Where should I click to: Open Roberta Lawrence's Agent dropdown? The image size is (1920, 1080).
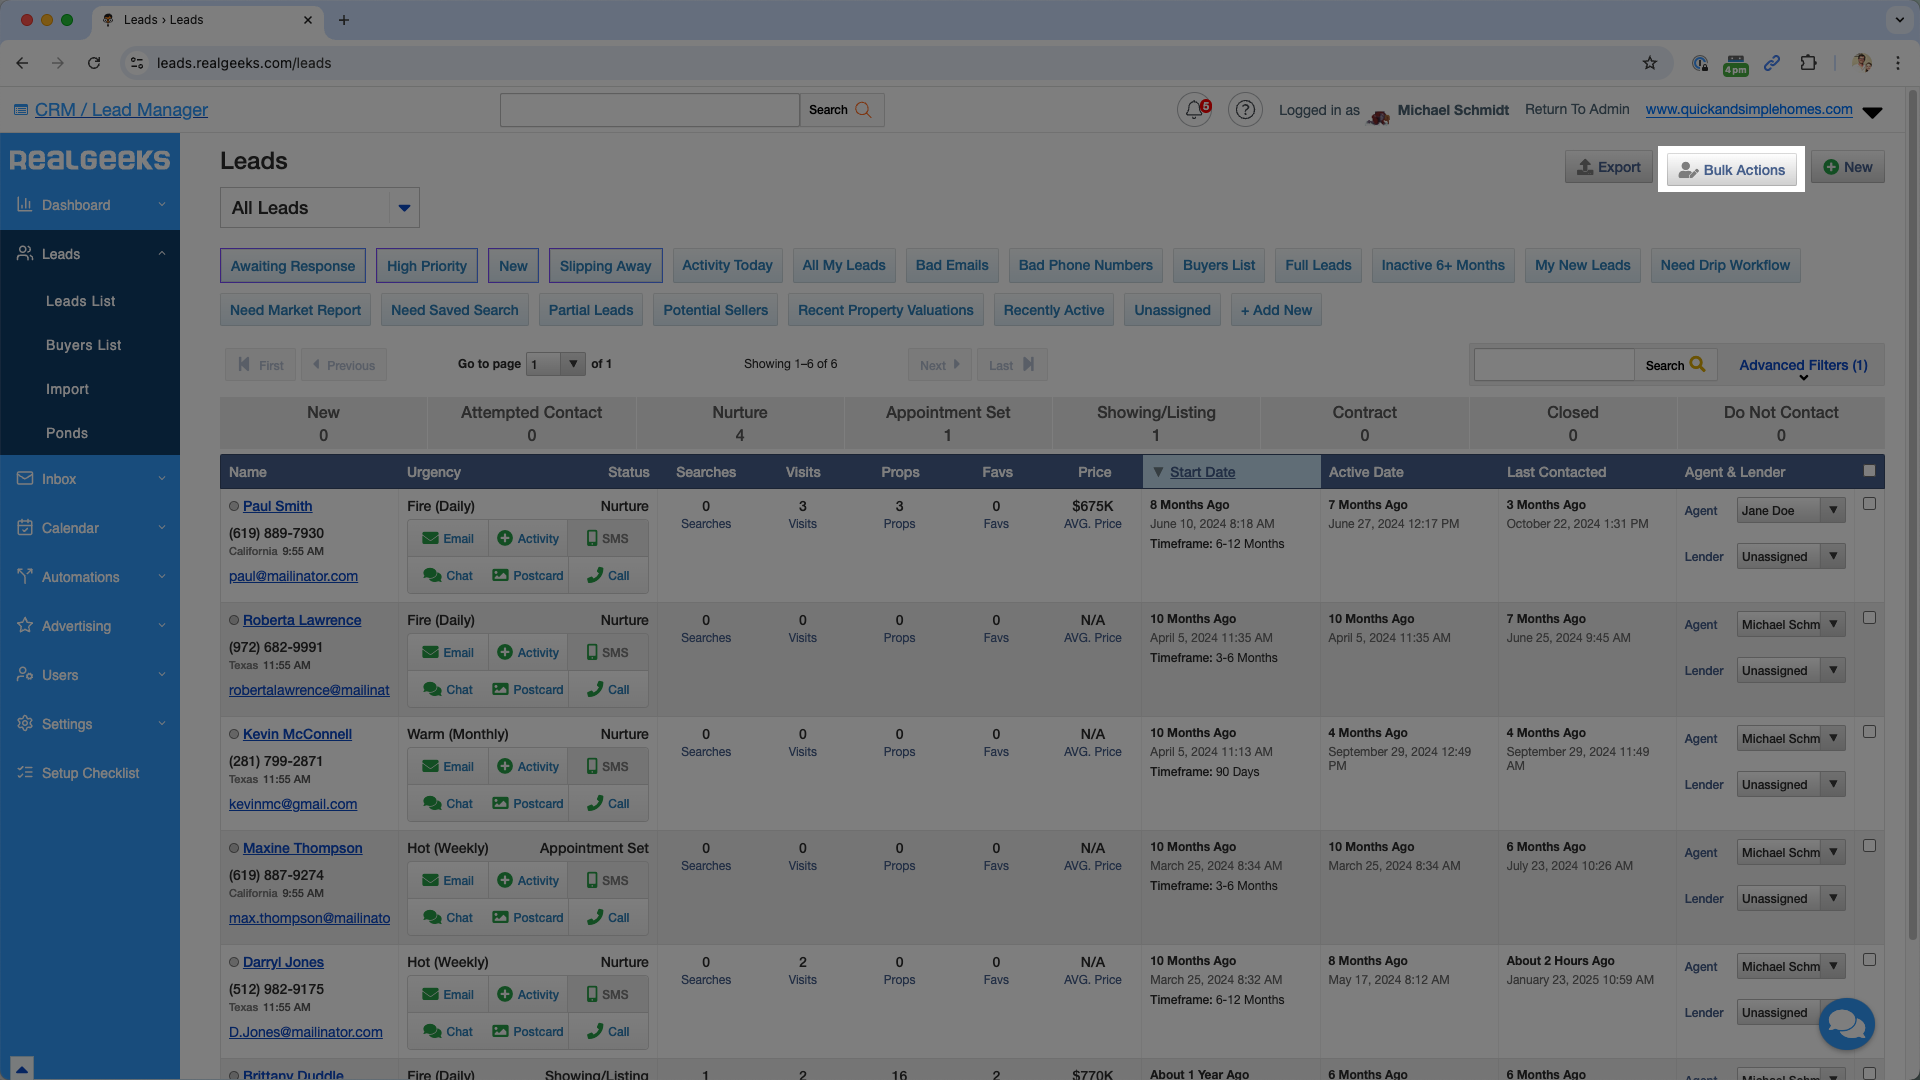point(1790,625)
